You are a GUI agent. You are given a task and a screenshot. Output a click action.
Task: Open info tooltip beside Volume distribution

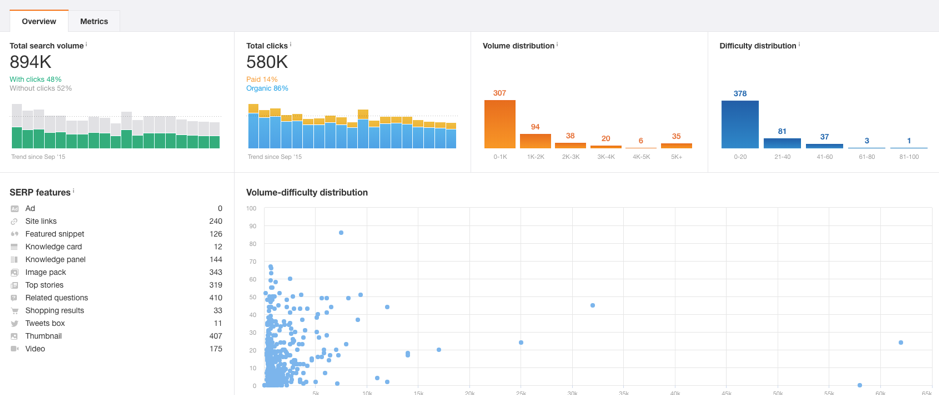click(558, 44)
